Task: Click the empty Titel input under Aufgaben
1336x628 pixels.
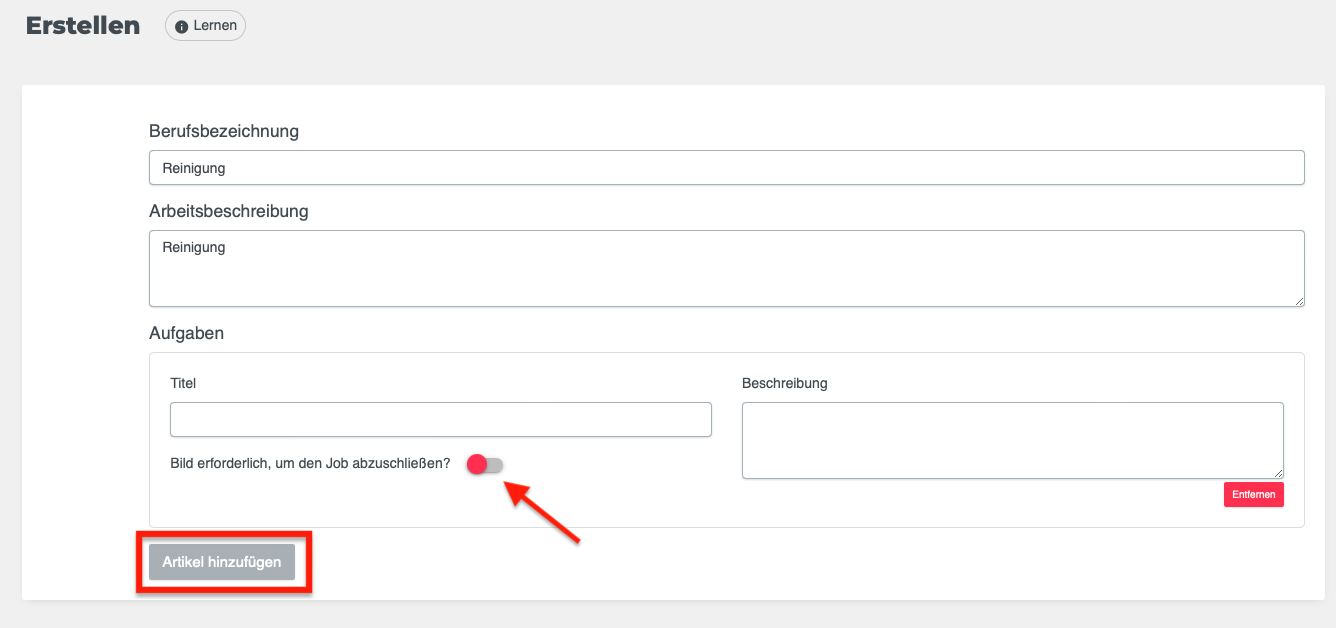Action: point(440,419)
